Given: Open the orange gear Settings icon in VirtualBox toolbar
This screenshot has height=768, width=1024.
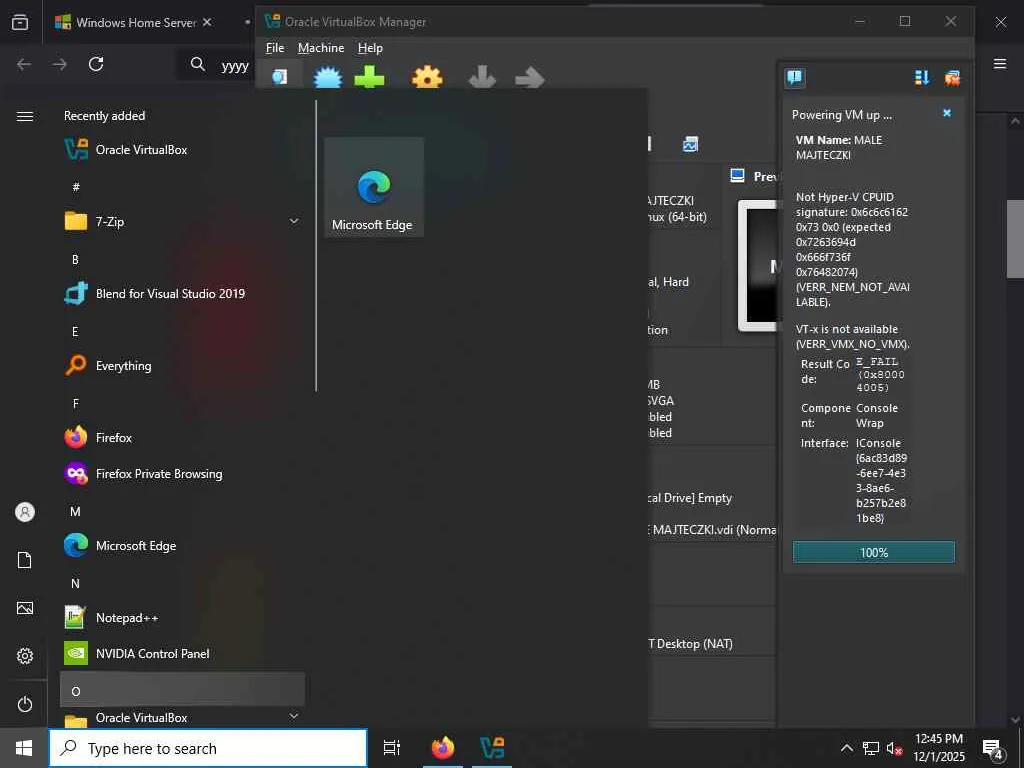Looking at the screenshot, I should (x=427, y=78).
